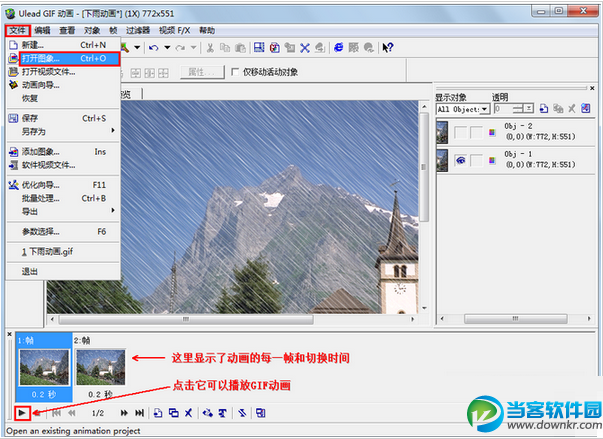603x439 pixels.
Task: Open the undo history dropdown arrow
Action: (167, 48)
